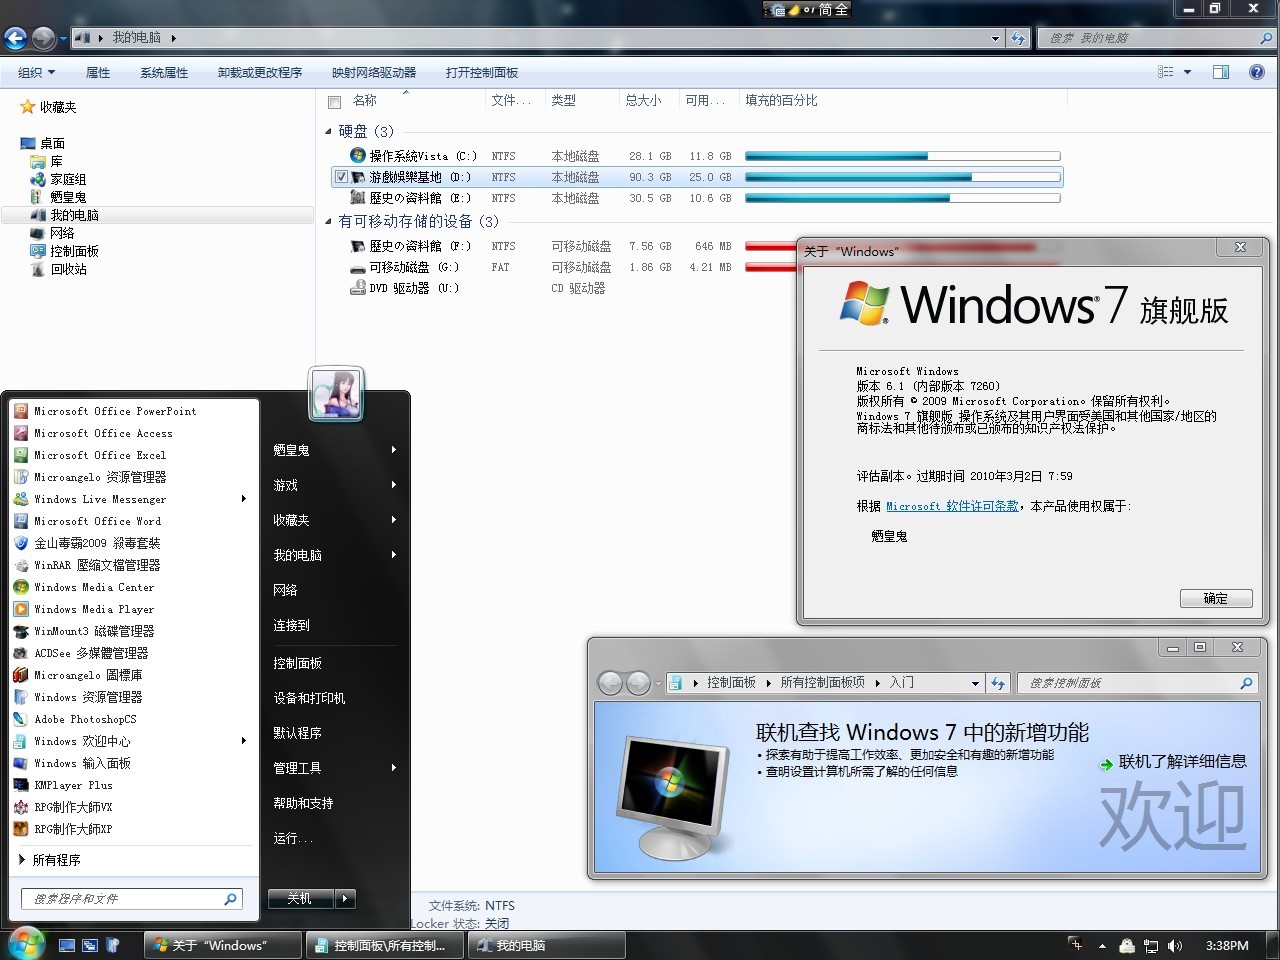Image resolution: width=1280 pixels, height=960 pixels.
Task: Click the 操作系统Vista (C:) usage bar
Action: pos(902,156)
